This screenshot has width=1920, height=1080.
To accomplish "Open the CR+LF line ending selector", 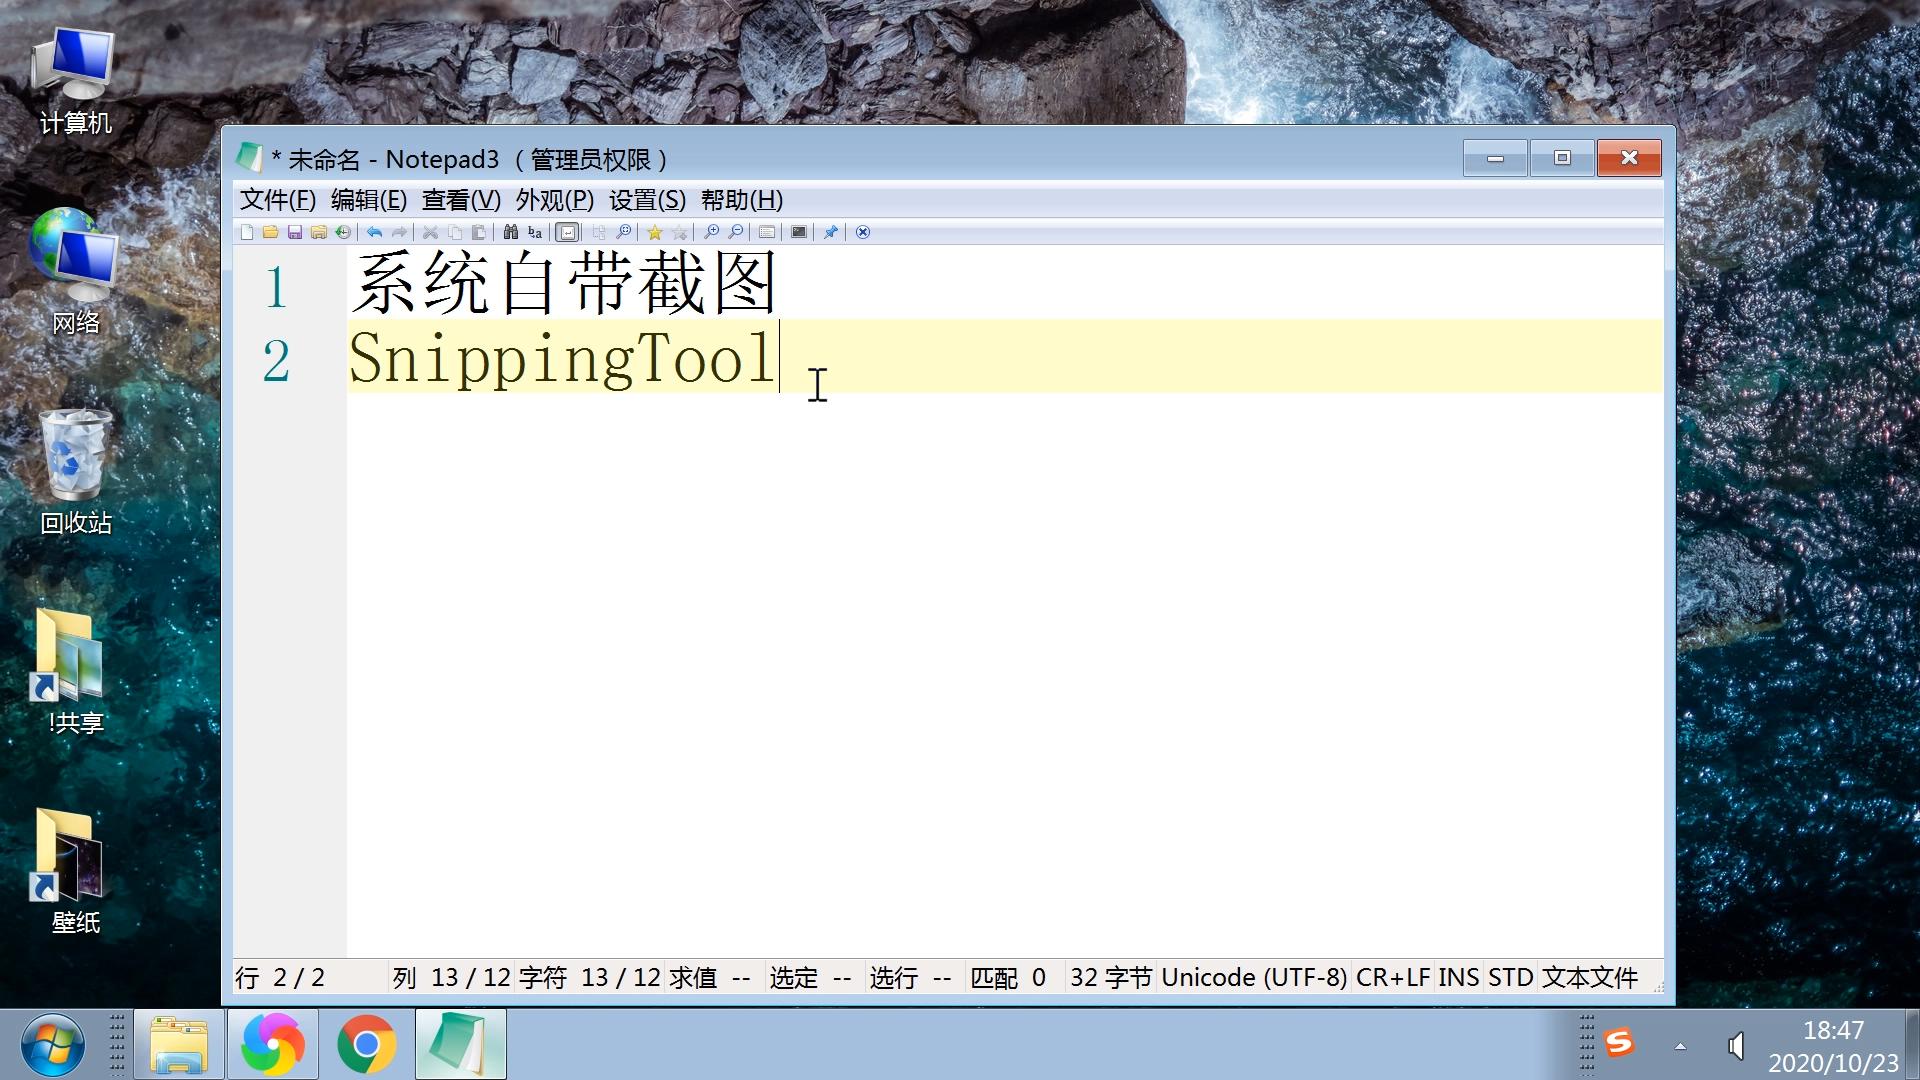I will (1392, 977).
